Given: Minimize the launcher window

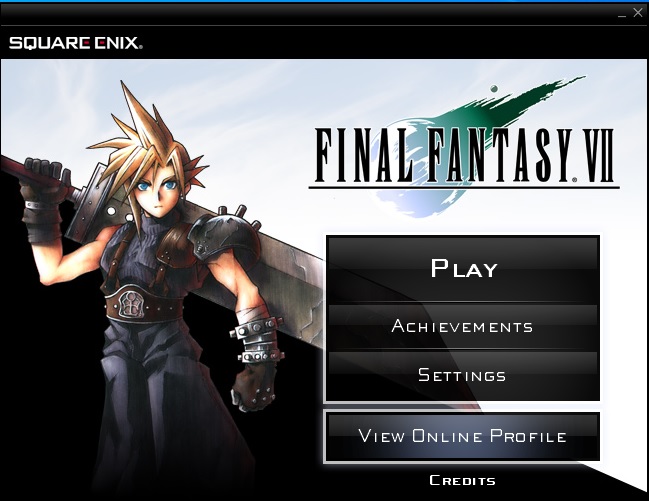Looking at the screenshot, I should (x=622, y=14).
